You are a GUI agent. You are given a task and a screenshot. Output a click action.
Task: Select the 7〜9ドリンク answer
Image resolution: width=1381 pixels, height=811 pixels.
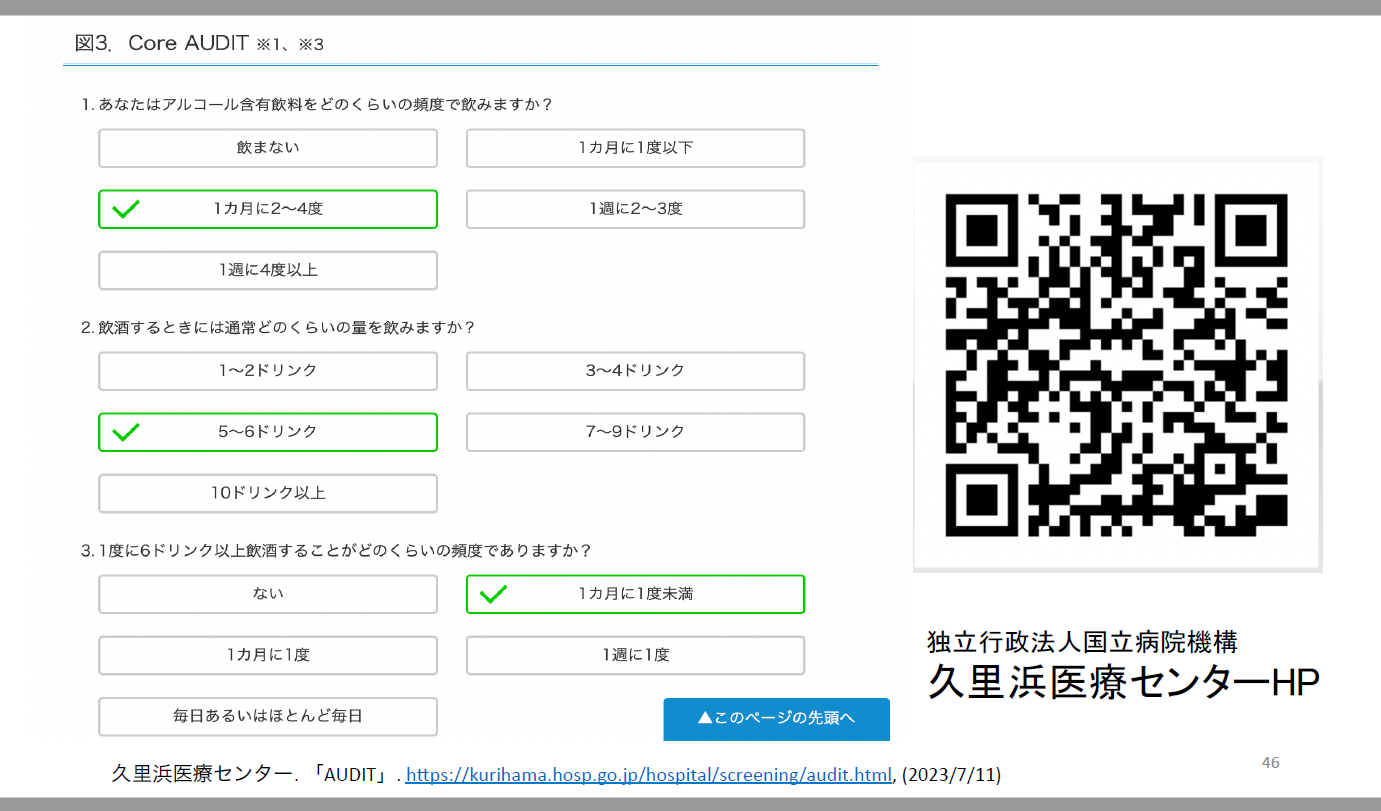coord(635,432)
